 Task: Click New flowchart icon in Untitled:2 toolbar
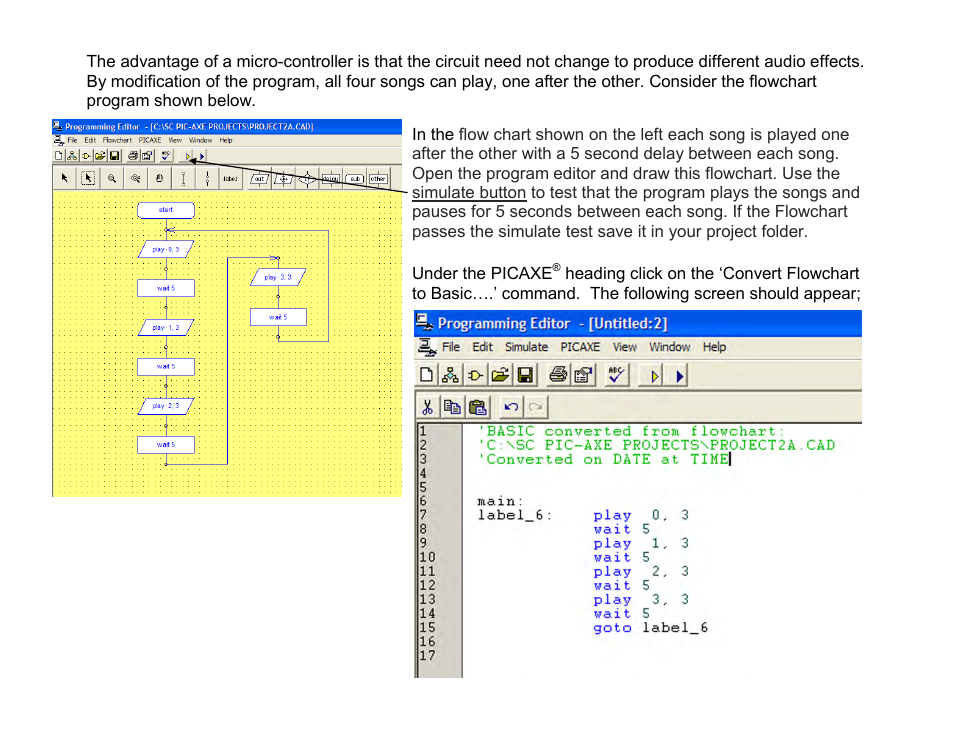coord(450,375)
